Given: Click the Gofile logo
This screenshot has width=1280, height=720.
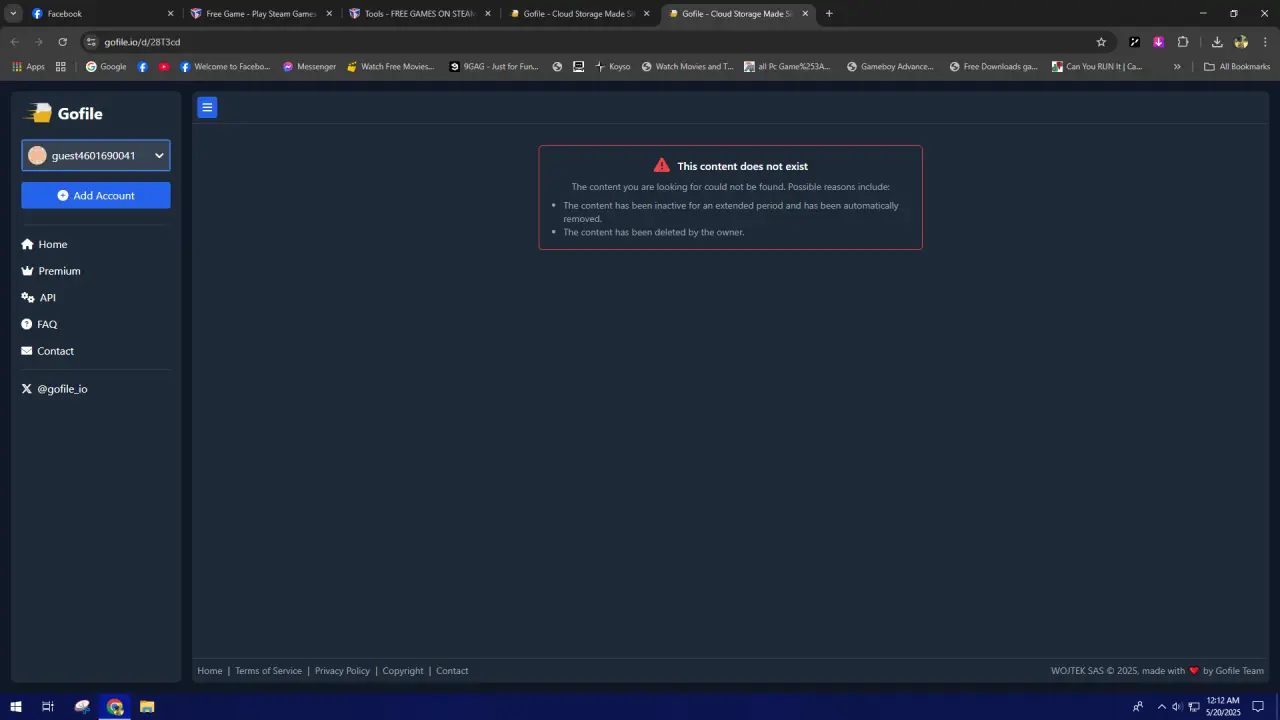Looking at the screenshot, I should 64,113.
